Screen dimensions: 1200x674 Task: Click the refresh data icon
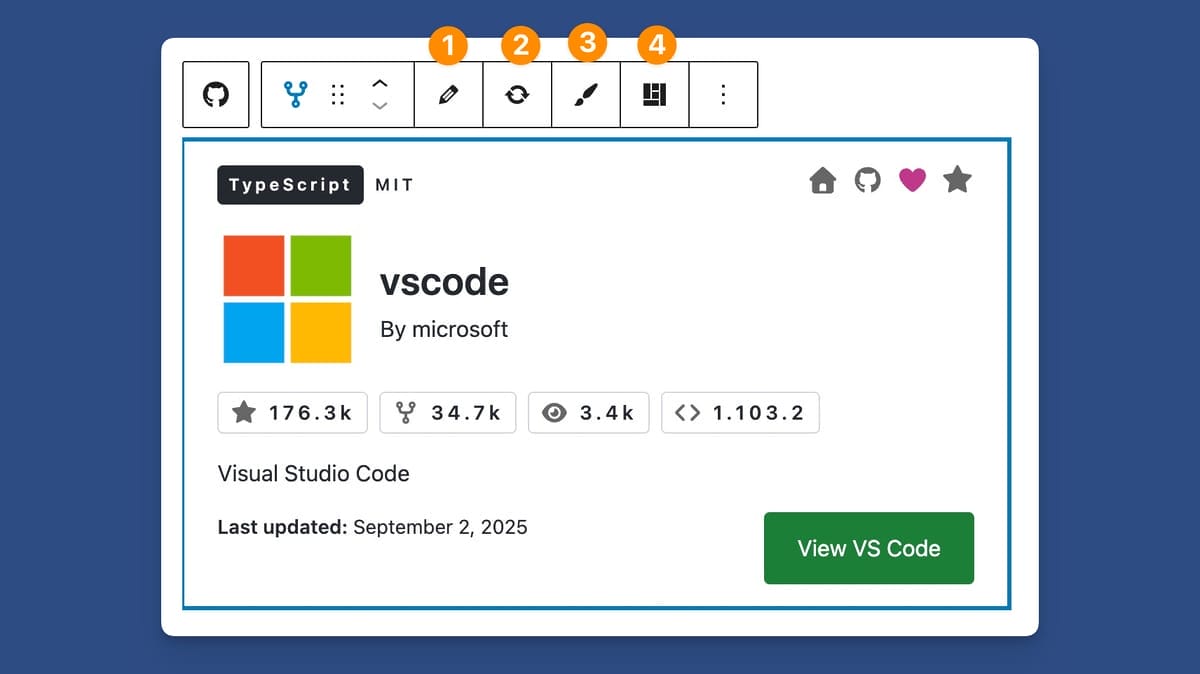pos(517,95)
